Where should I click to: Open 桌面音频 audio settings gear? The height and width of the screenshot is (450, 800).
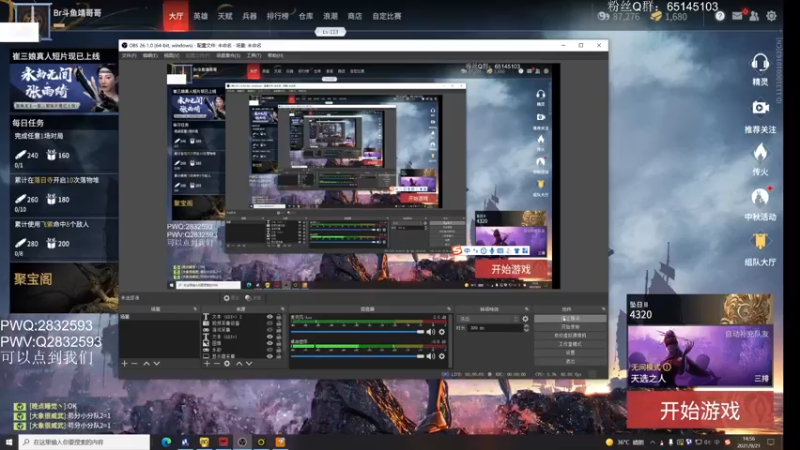coord(442,356)
